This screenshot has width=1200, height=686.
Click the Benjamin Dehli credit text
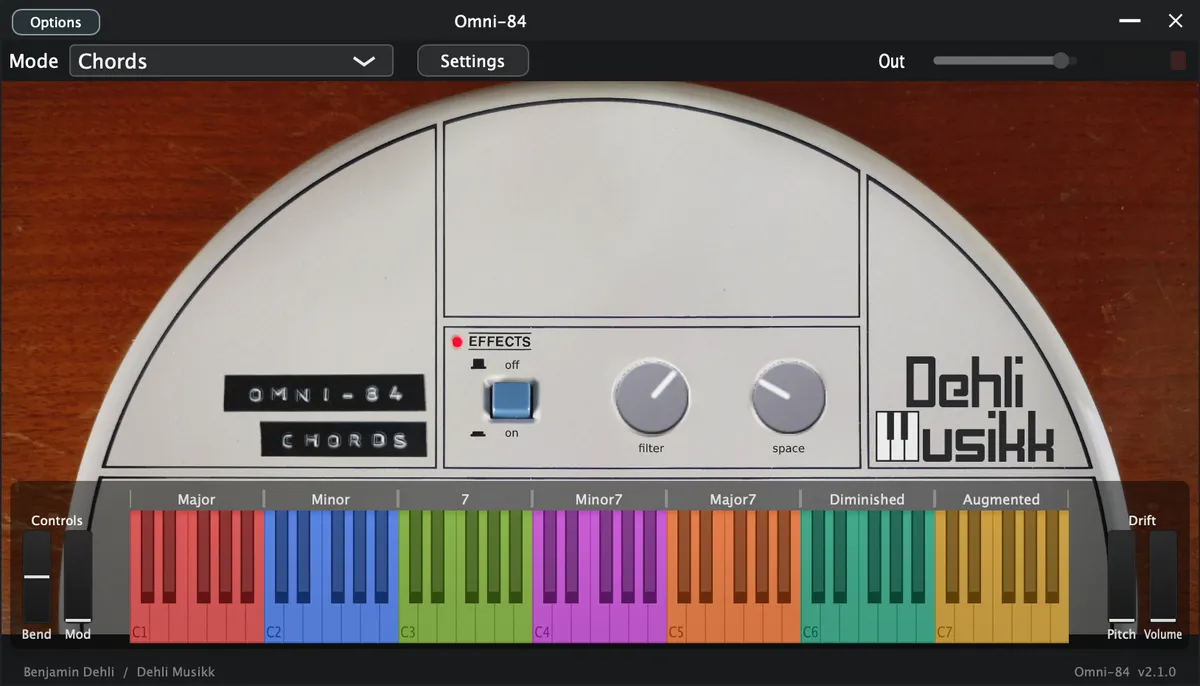pyautogui.click(x=68, y=672)
